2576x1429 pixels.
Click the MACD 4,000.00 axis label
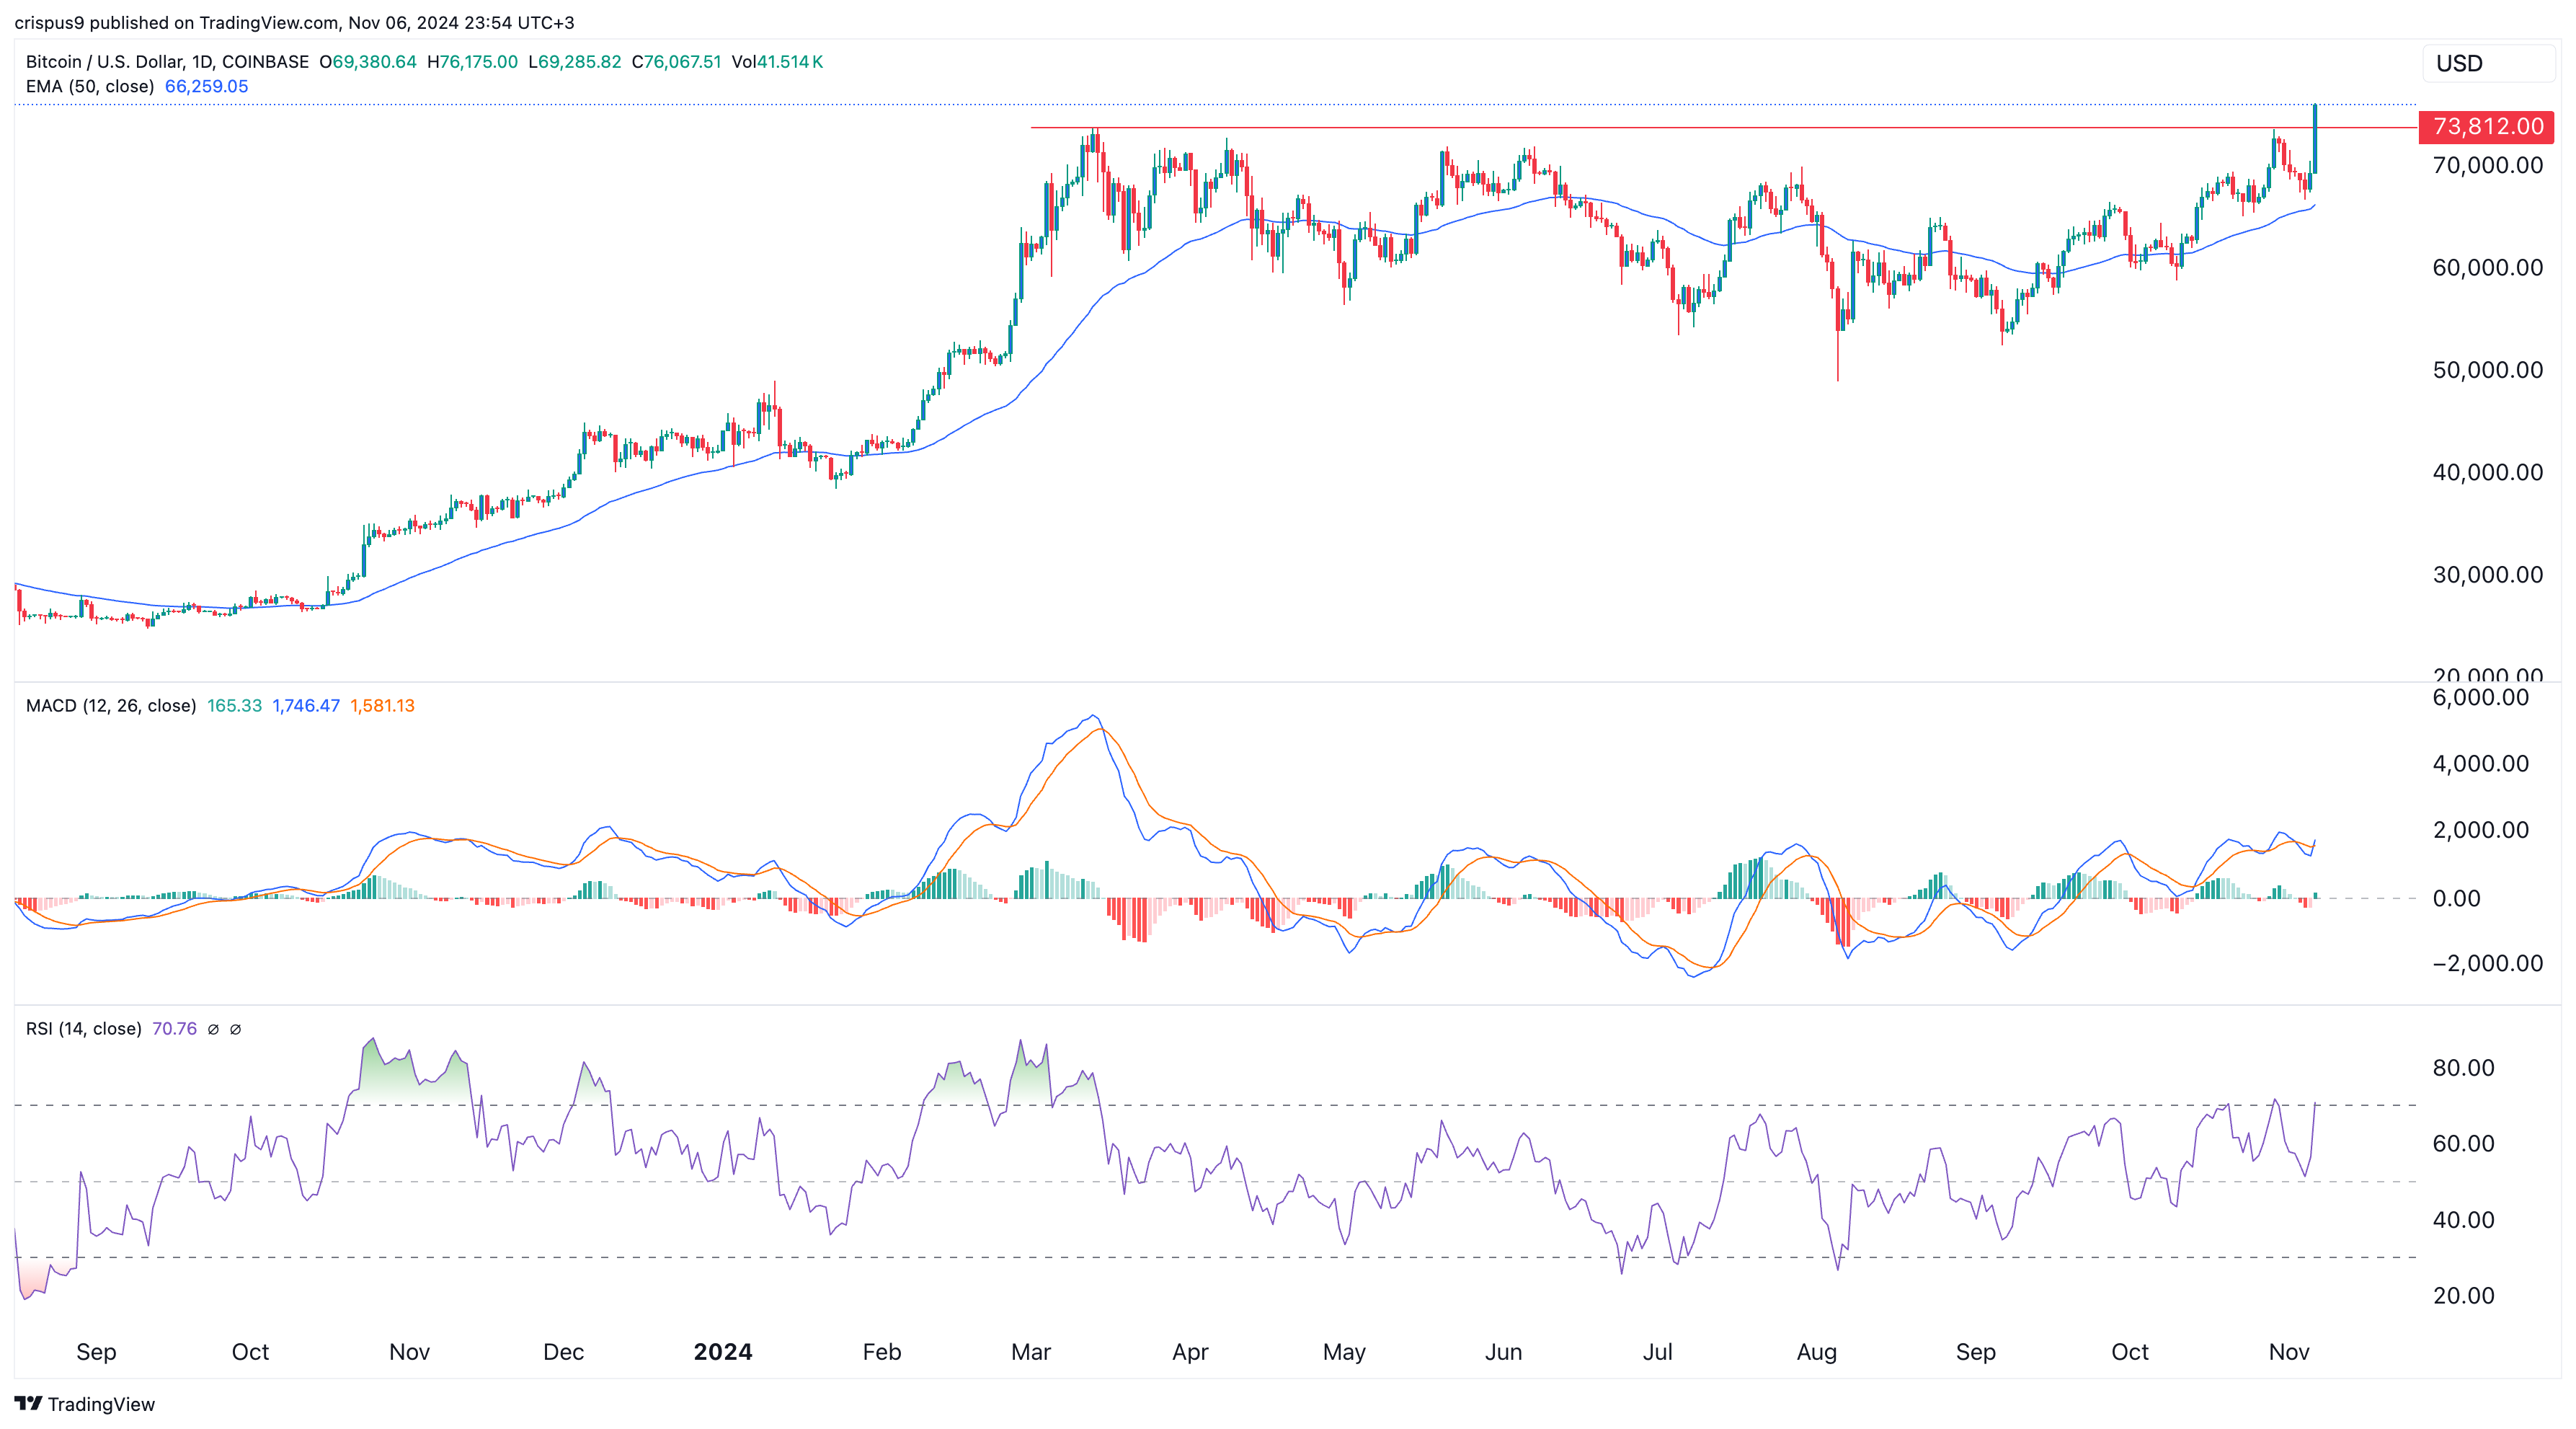coord(2480,764)
